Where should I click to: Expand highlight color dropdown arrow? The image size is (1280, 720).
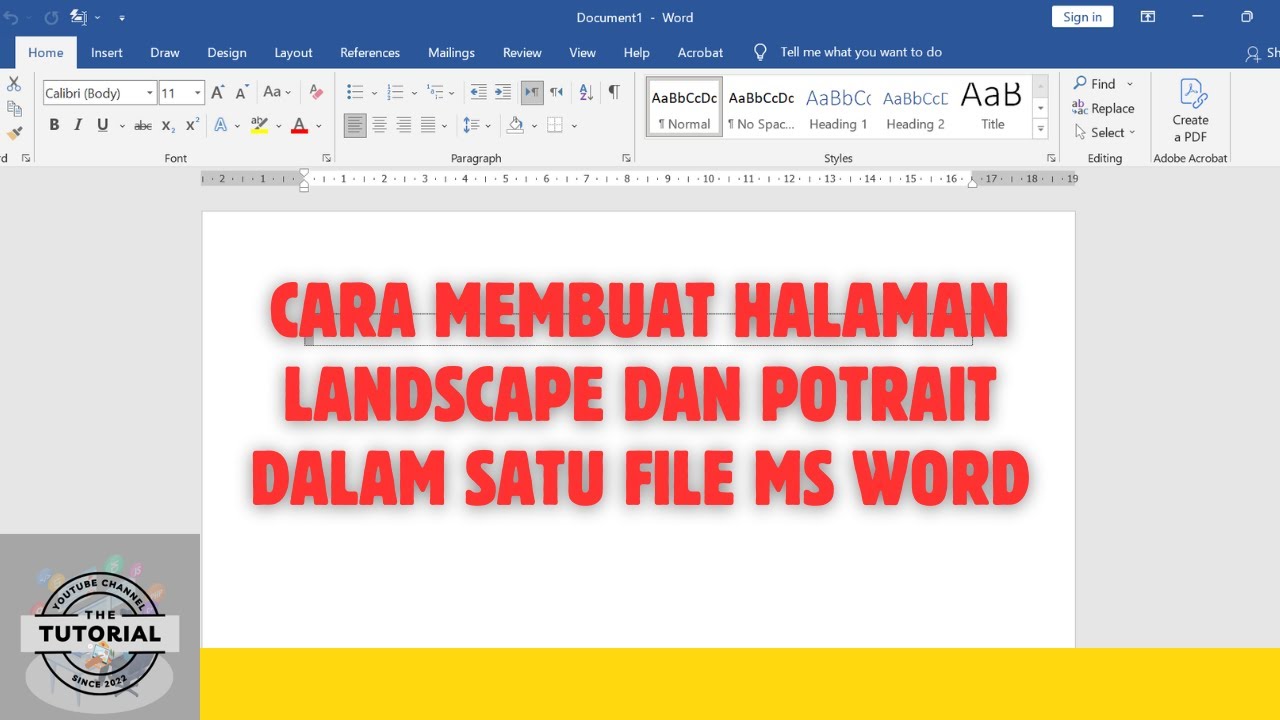278,126
